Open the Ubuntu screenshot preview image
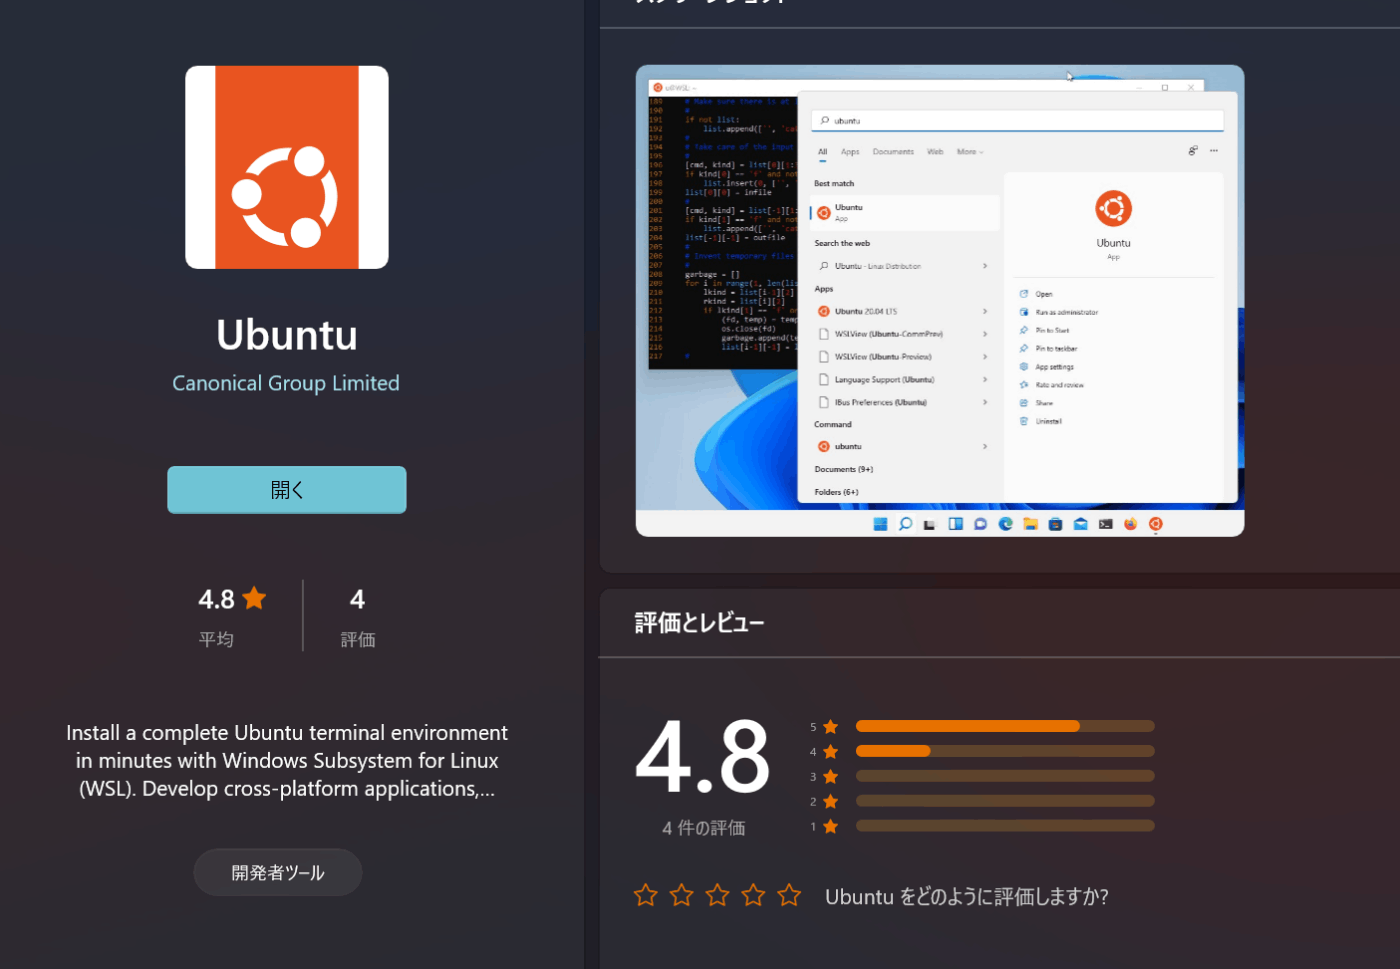Viewport: 1400px width, 969px height. point(940,301)
